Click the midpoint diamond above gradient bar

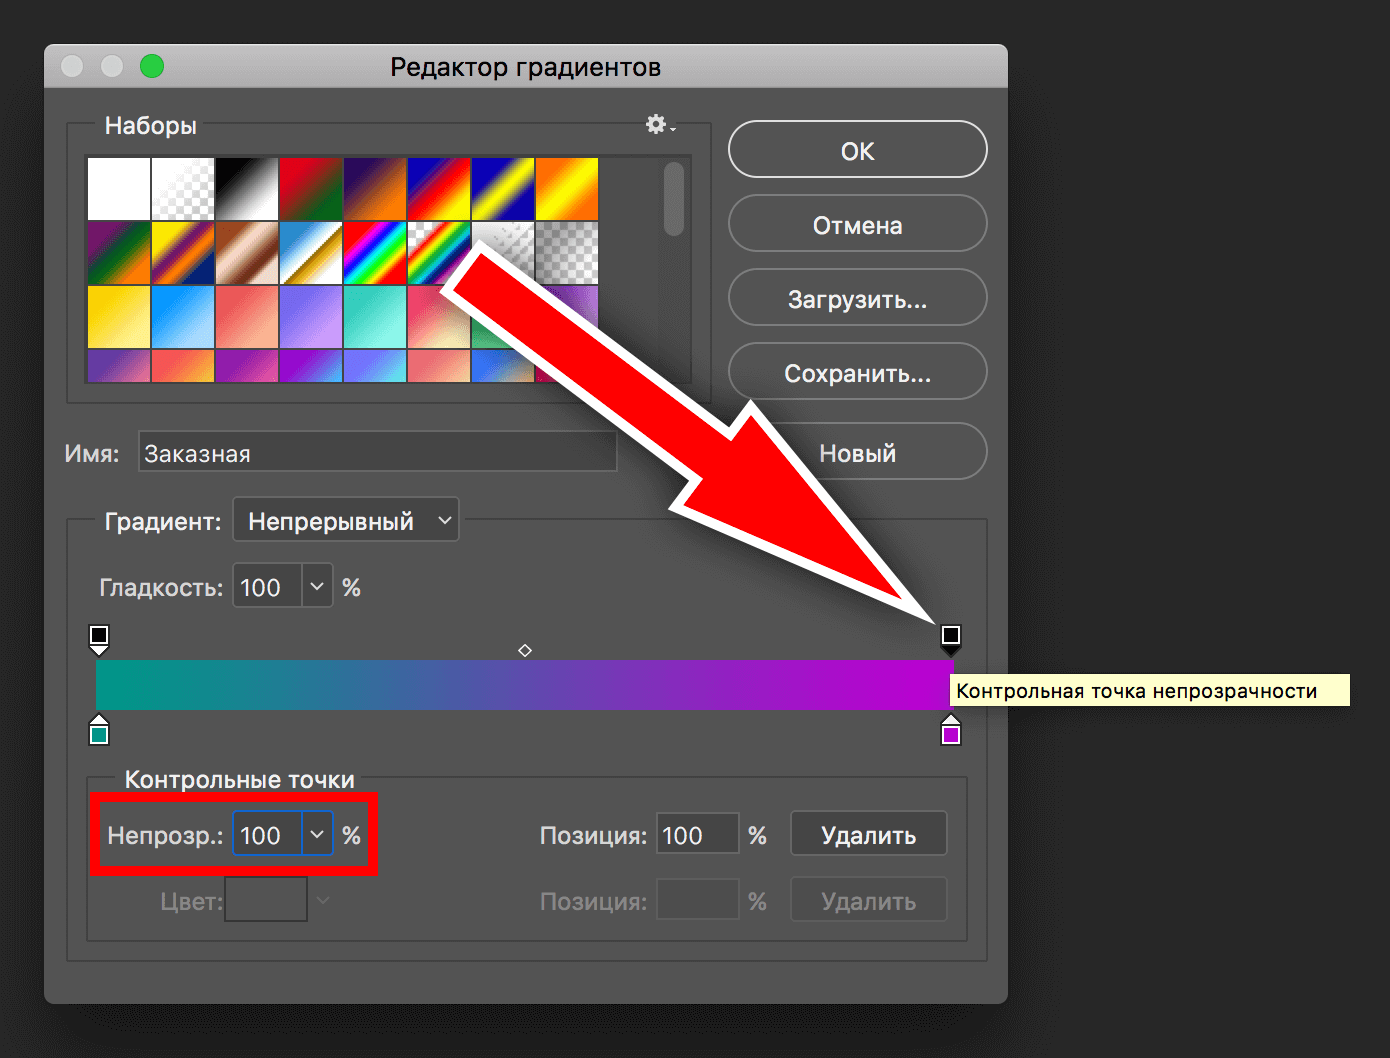pos(525,651)
